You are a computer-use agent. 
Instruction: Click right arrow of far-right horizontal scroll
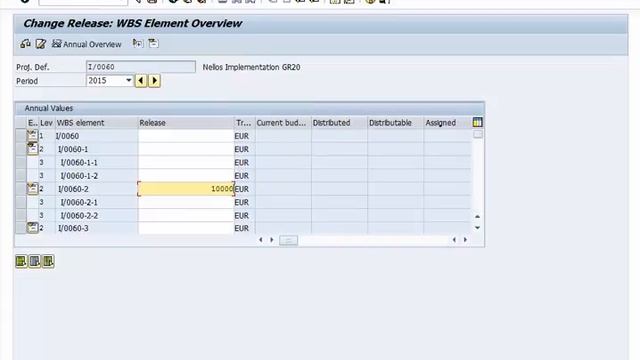(x=465, y=240)
